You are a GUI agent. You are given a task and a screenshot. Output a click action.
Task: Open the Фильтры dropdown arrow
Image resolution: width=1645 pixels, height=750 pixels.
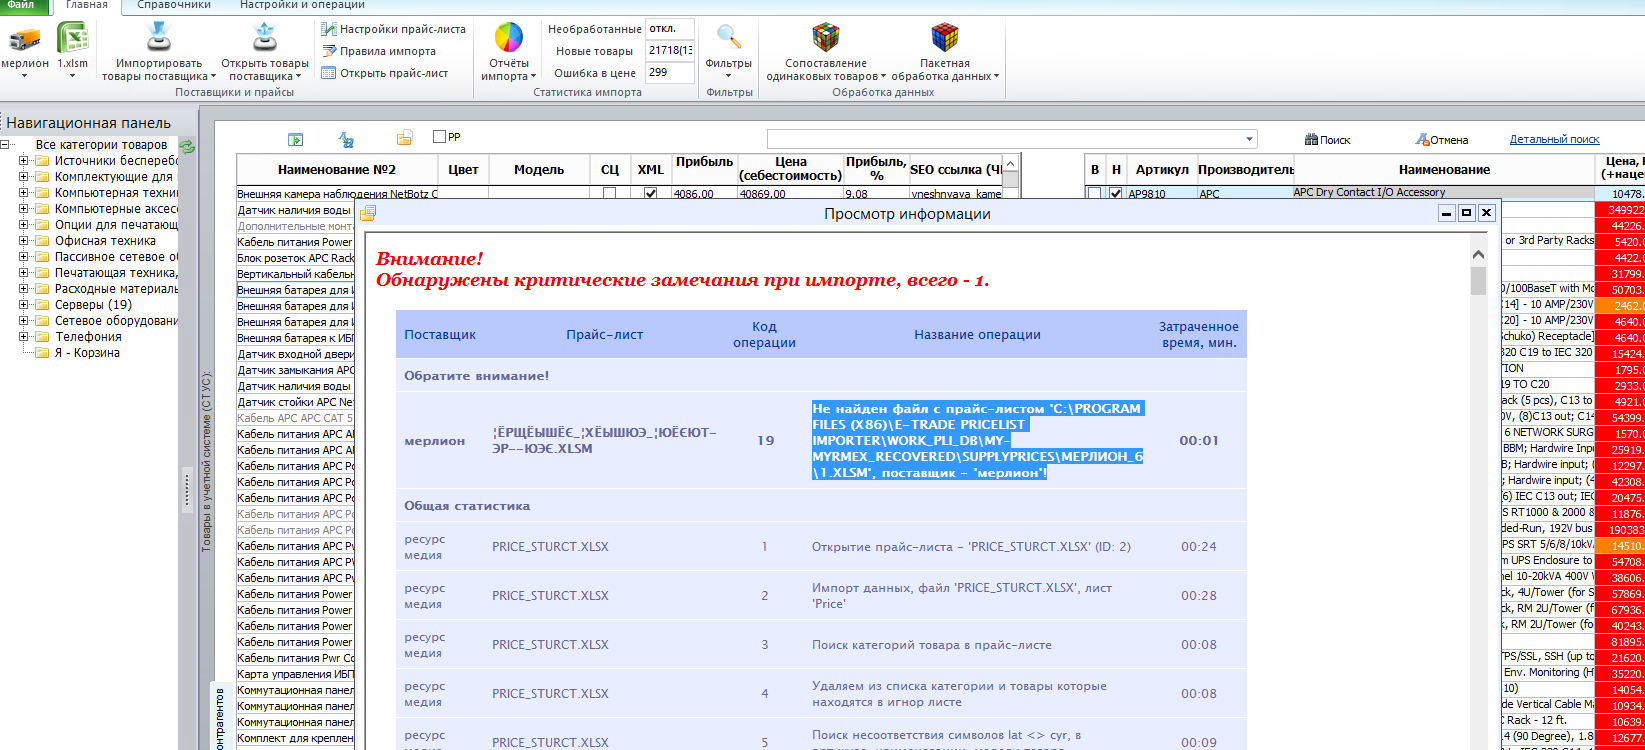click(729, 76)
